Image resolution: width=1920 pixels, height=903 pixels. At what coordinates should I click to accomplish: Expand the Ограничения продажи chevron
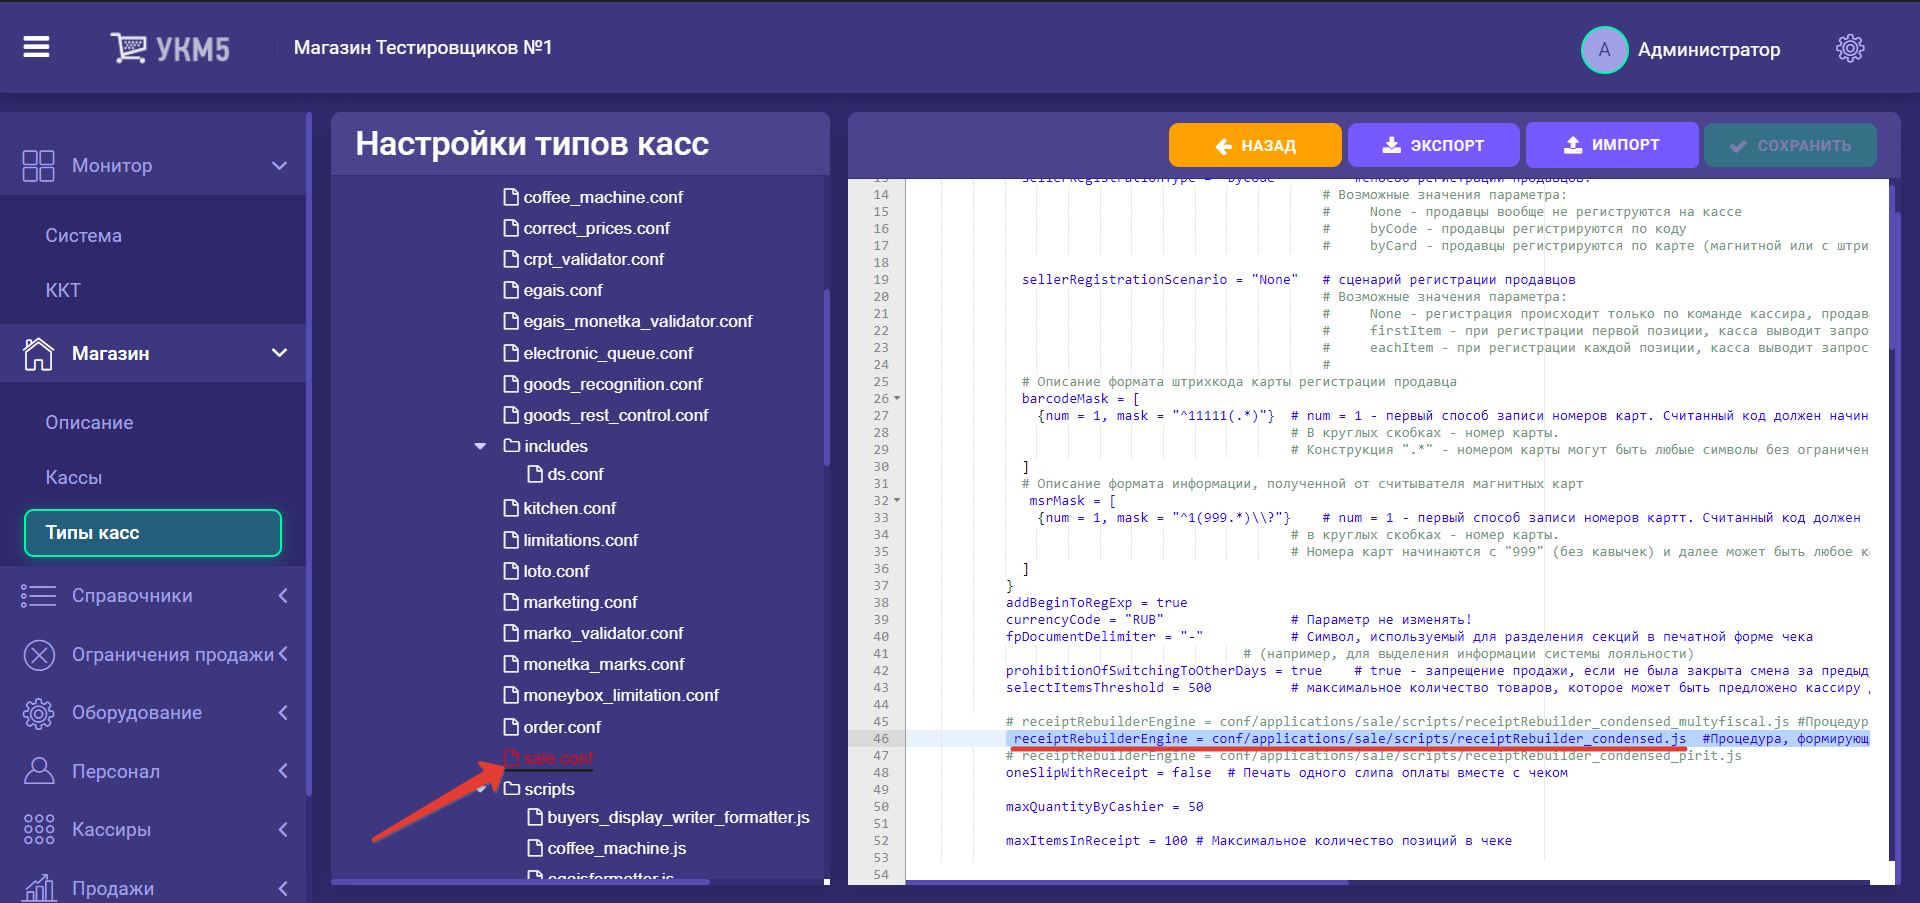[283, 654]
